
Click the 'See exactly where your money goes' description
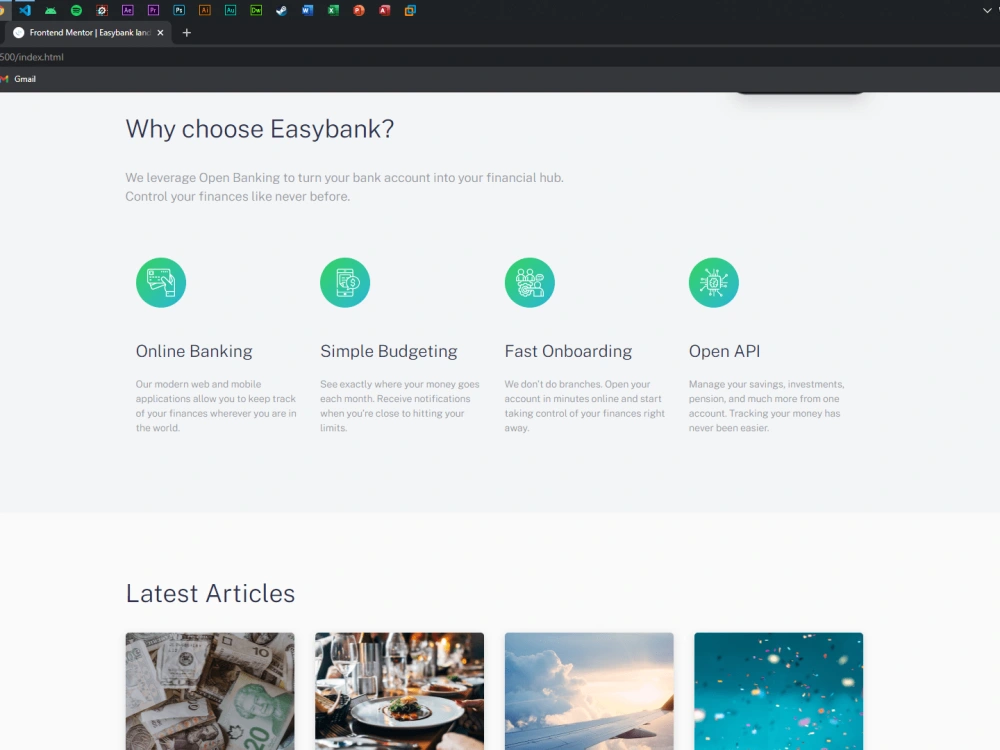[399, 406]
